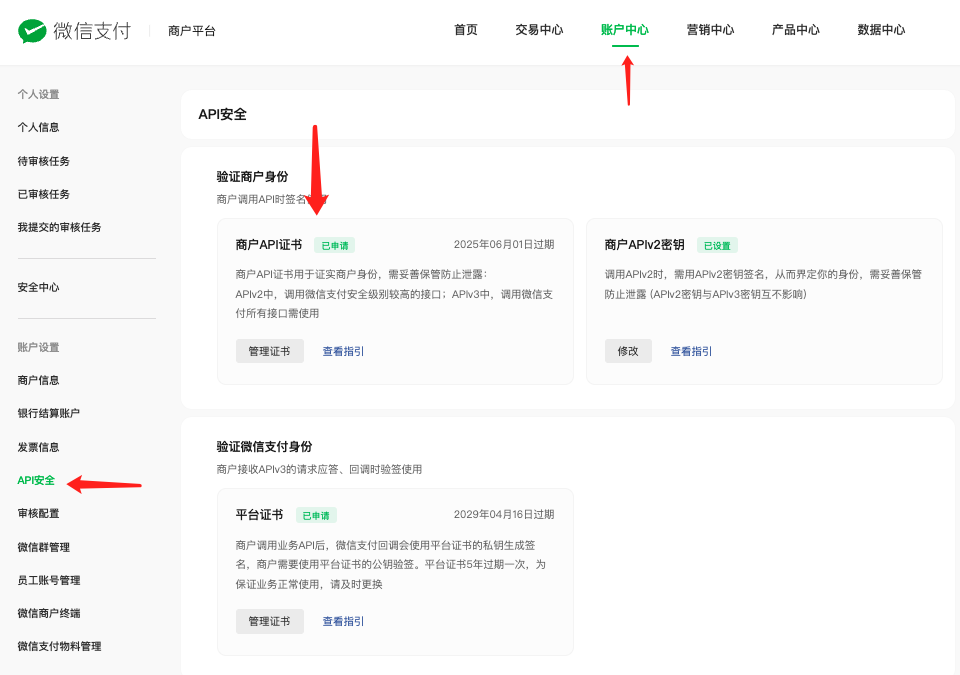Open 商户信息 sidebar item
The width and height of the screenshot is (960, 675).
[39, 380]
